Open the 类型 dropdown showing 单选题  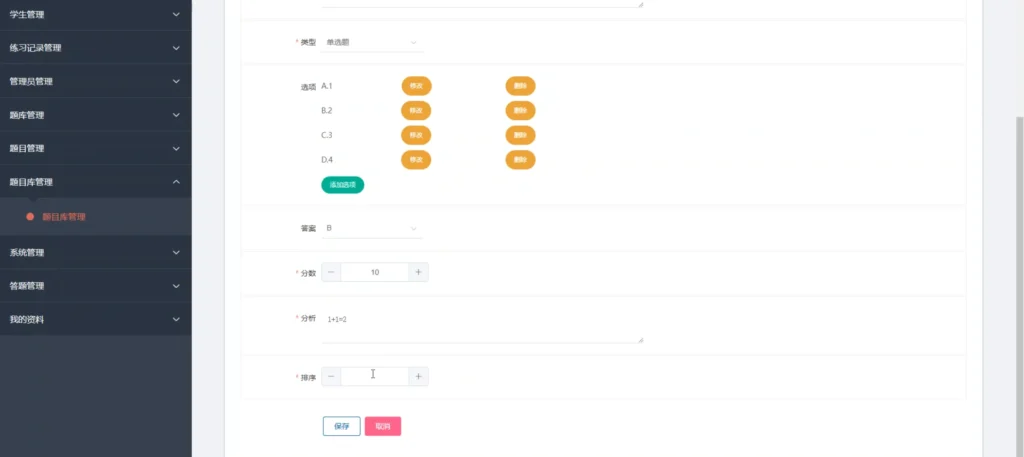(x=372, y=43)
